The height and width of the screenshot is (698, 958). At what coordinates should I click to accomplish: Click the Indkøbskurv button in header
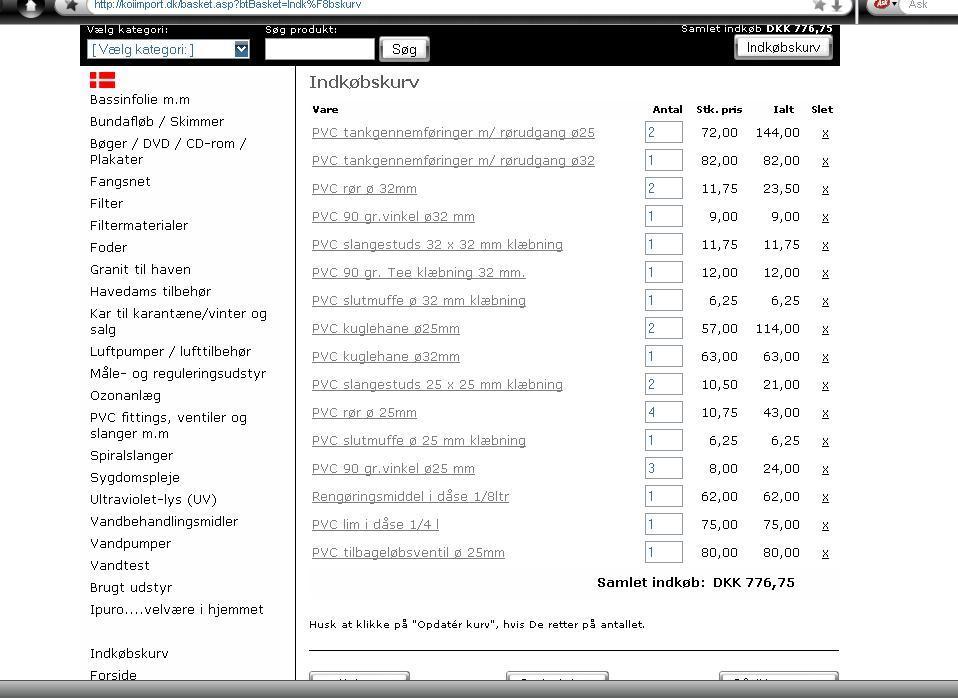pyautogui.click(x=783, y=47)
